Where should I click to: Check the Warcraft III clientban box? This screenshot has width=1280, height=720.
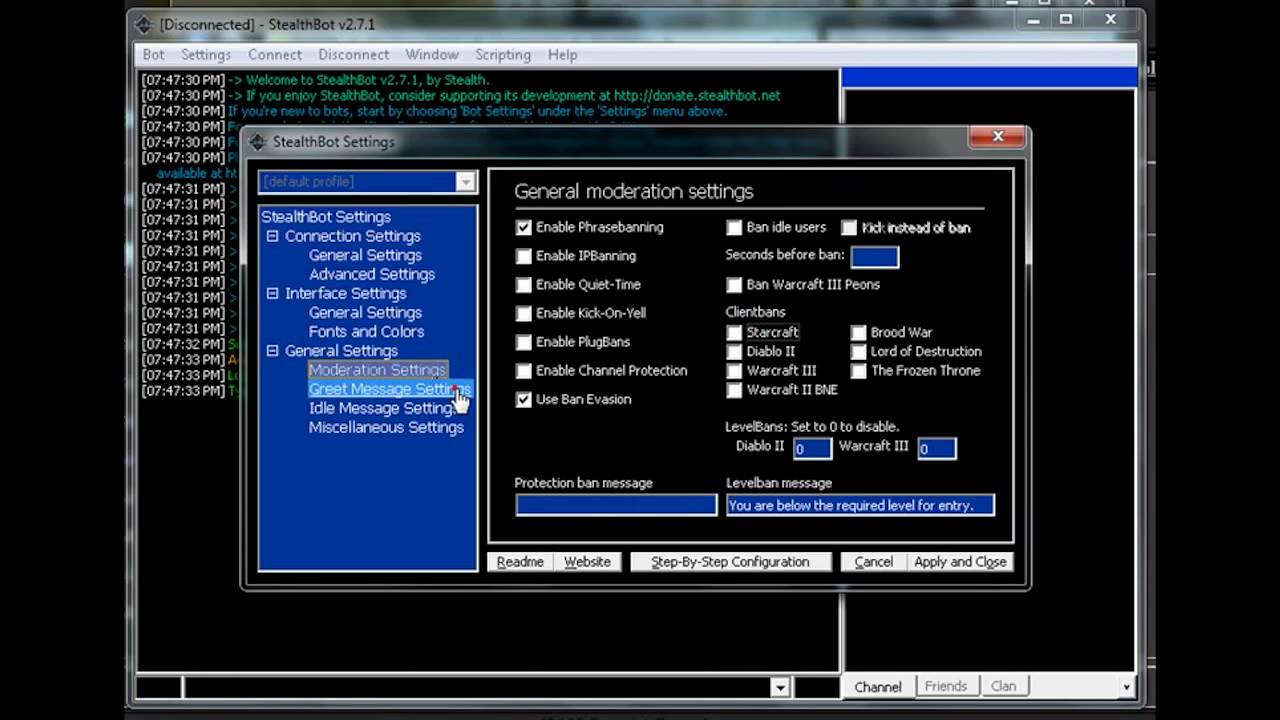pos(735,371)
